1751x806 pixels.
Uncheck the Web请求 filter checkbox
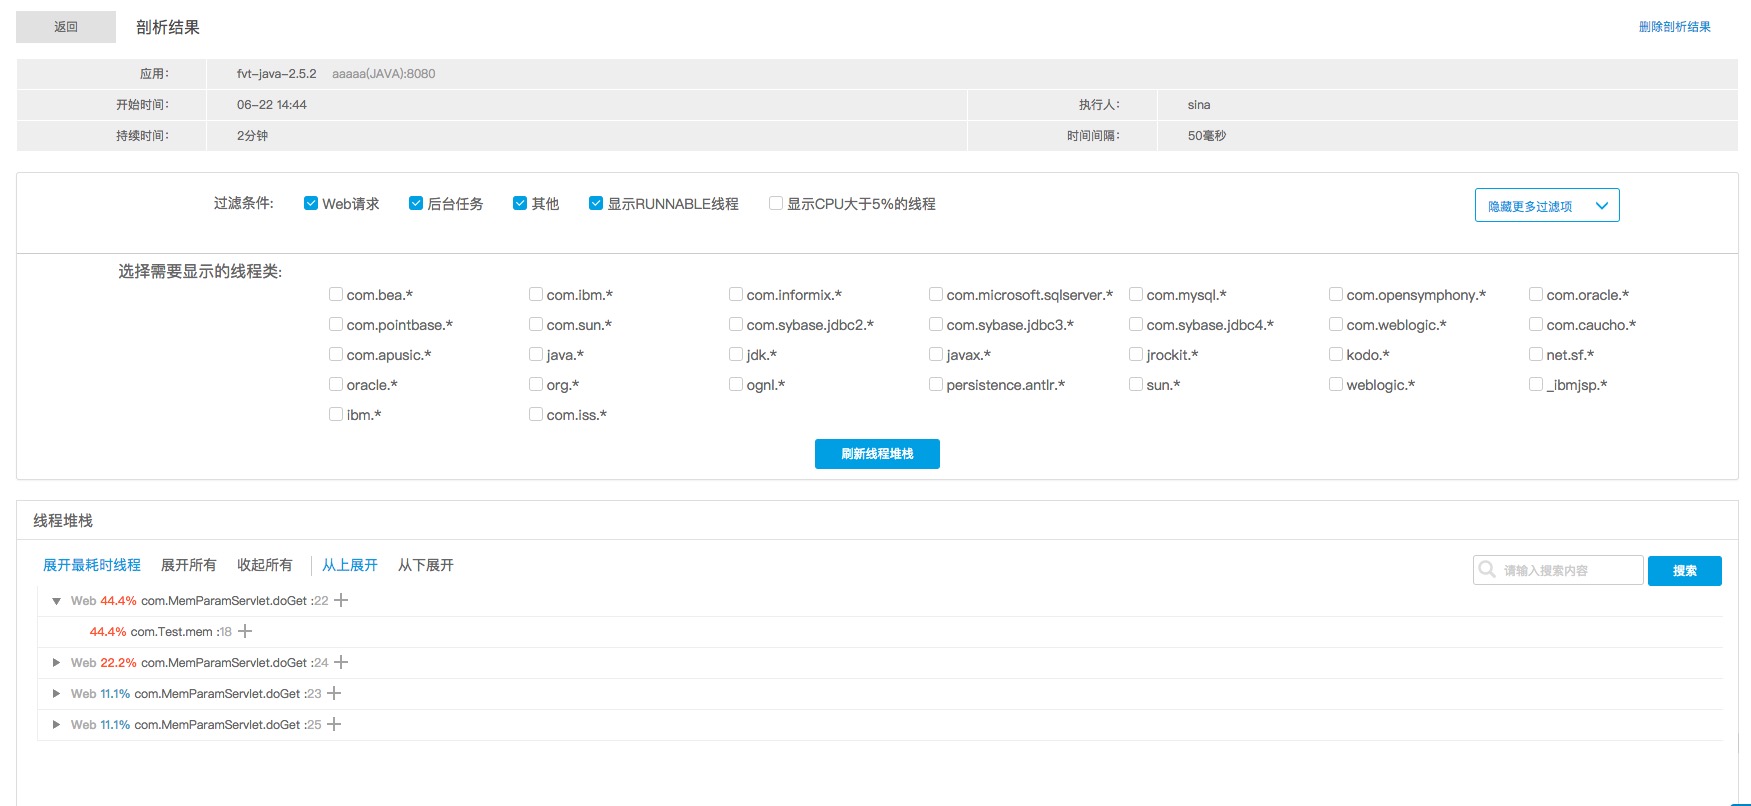tap(311, 203)
